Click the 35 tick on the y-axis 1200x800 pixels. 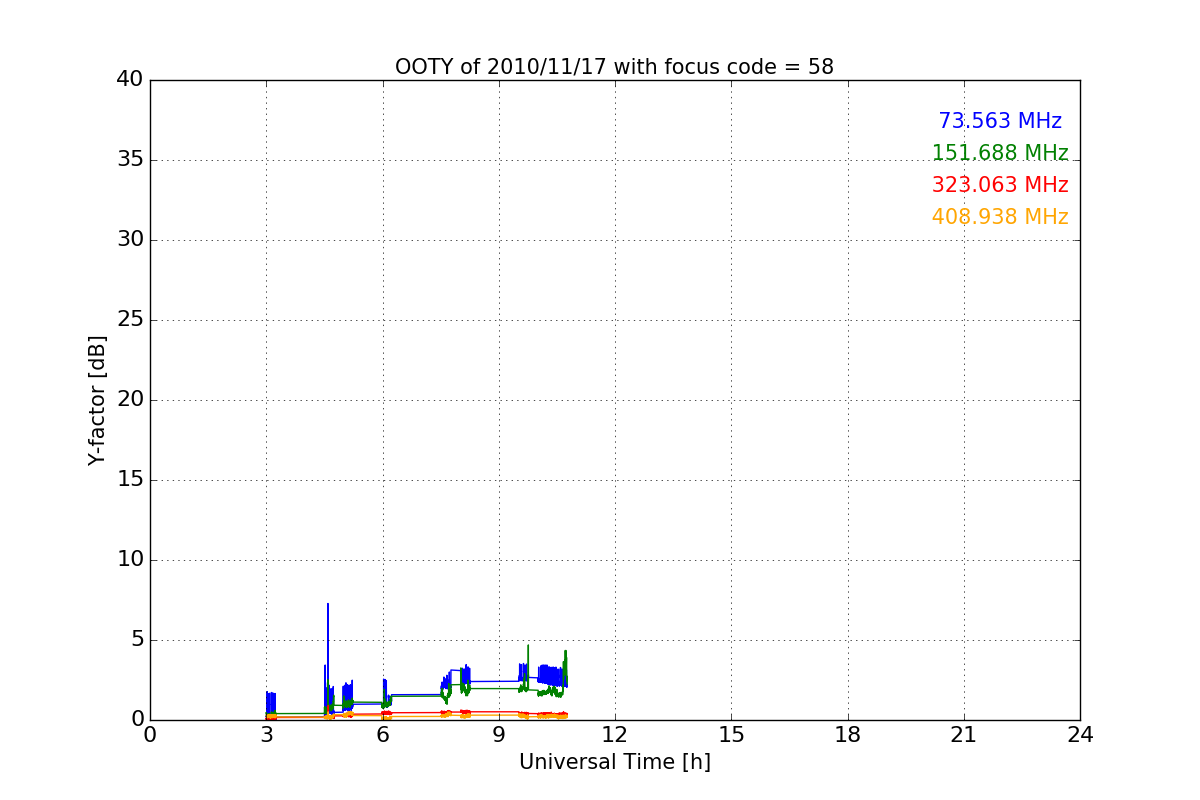pyautogui.click(x=130, y=160)
